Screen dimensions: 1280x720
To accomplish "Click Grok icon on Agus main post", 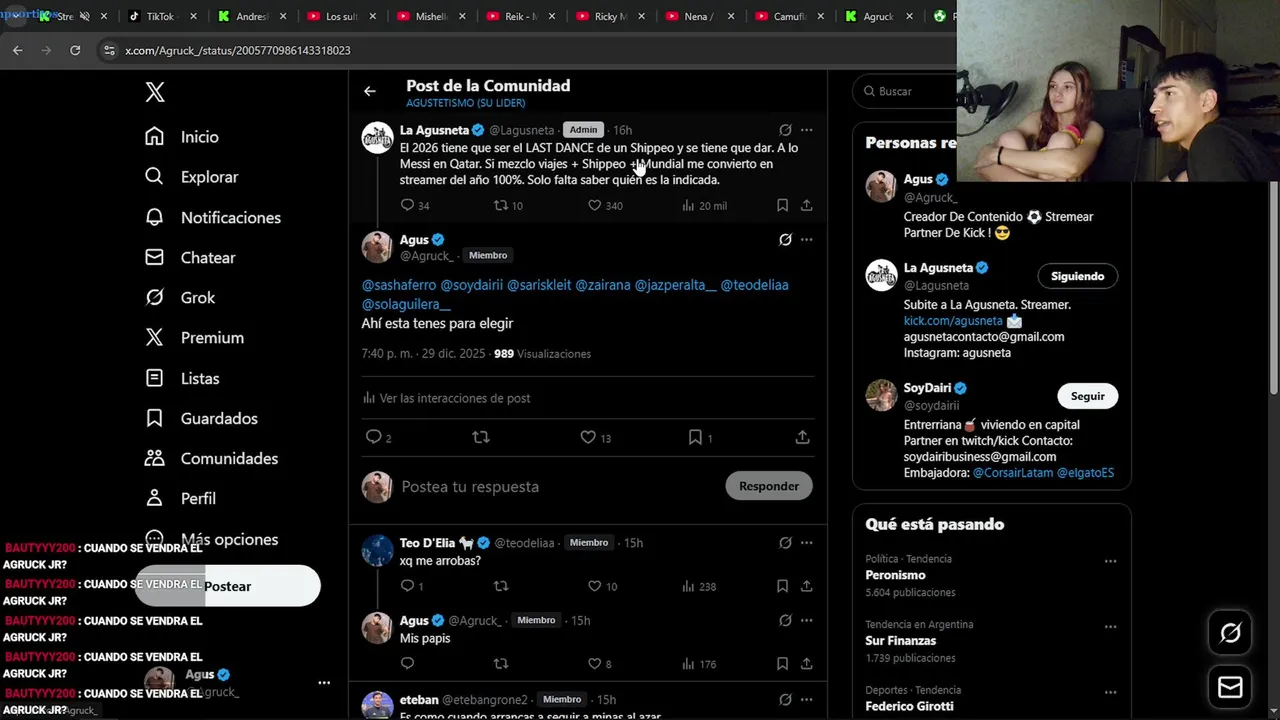I will pos(785,240).
